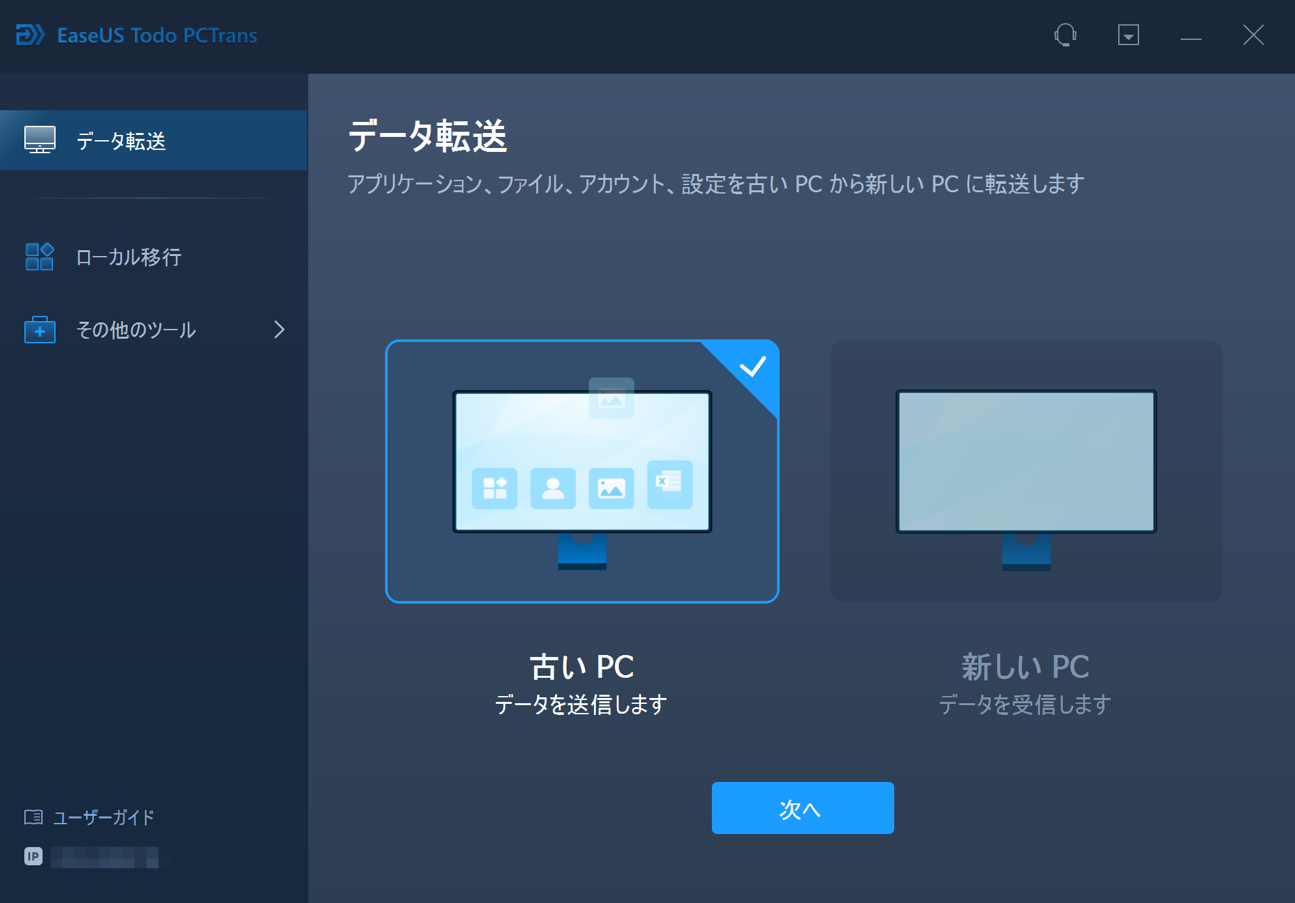Viewport: 1295px width, 903px height.
Task: Open the customer support headset icon
Action: pos(1065,35)
